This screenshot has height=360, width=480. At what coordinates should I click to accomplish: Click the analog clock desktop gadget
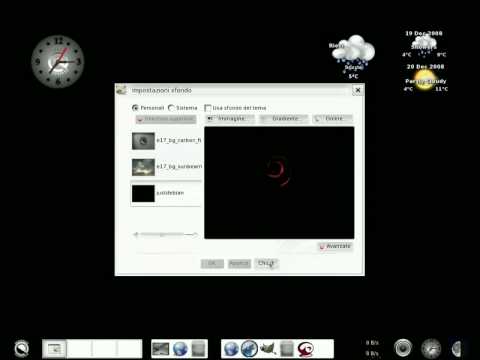[x=58, y=61]
